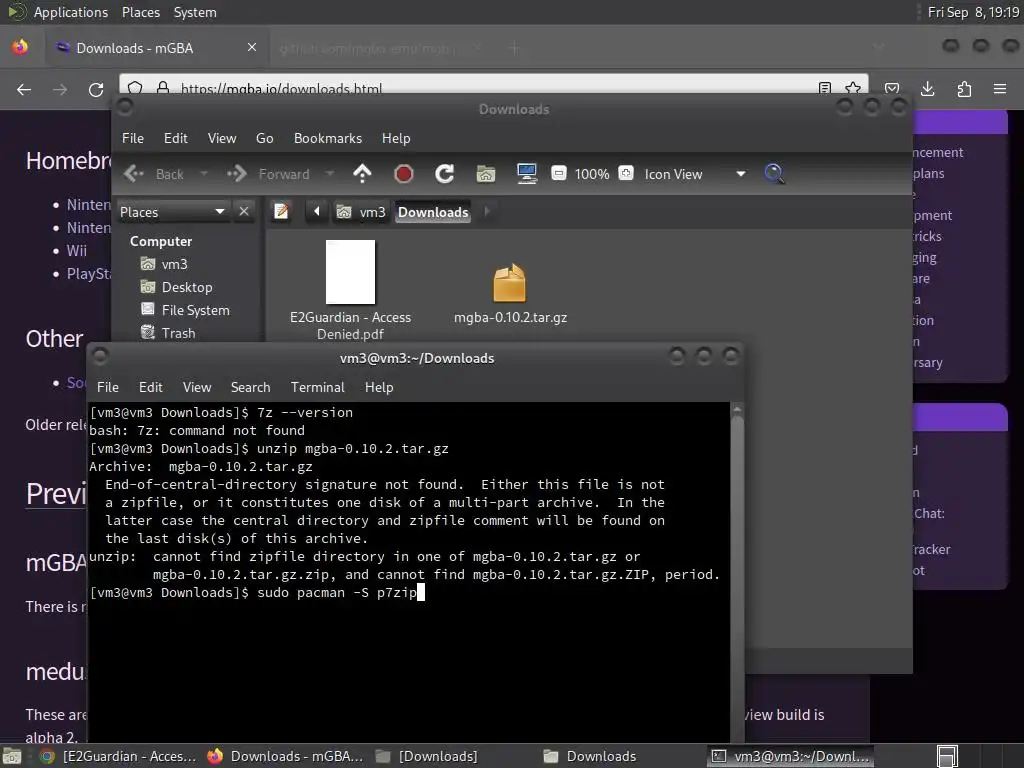1024x768 pixels.
Task: Open file manager View menu
Action: [222, 138]
